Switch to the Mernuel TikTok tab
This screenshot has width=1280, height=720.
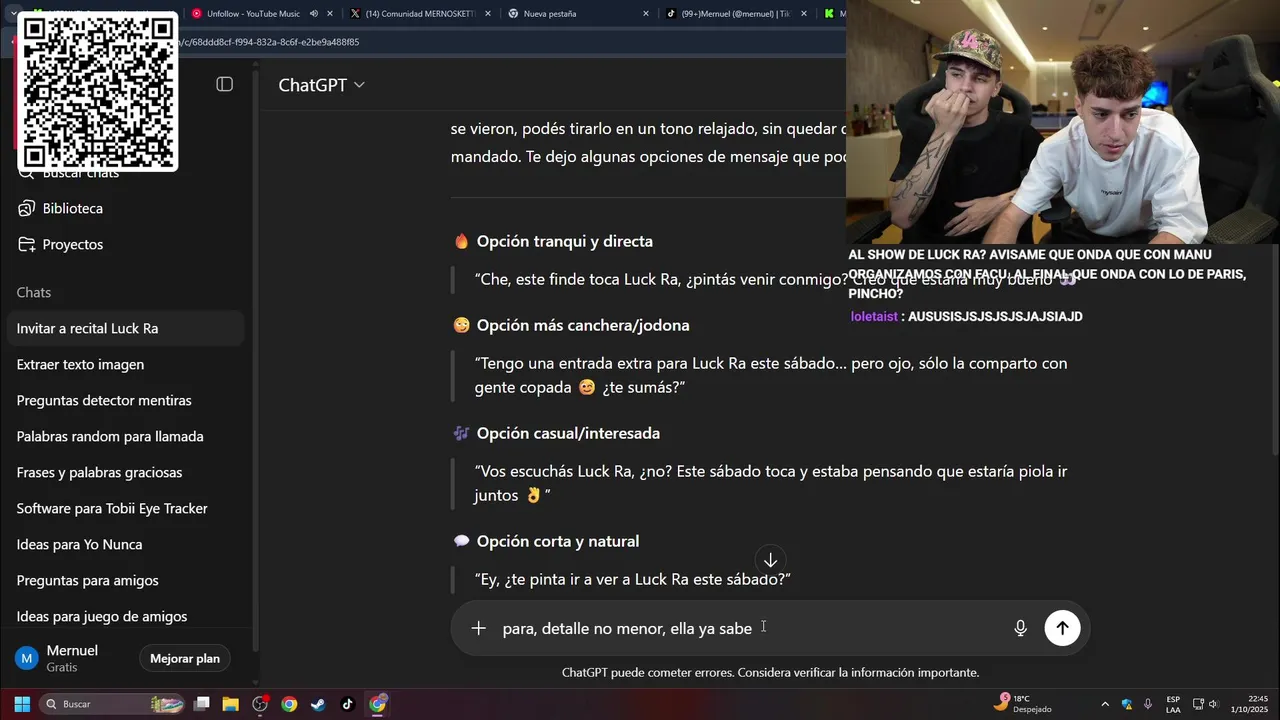click(x=735, y=14)
